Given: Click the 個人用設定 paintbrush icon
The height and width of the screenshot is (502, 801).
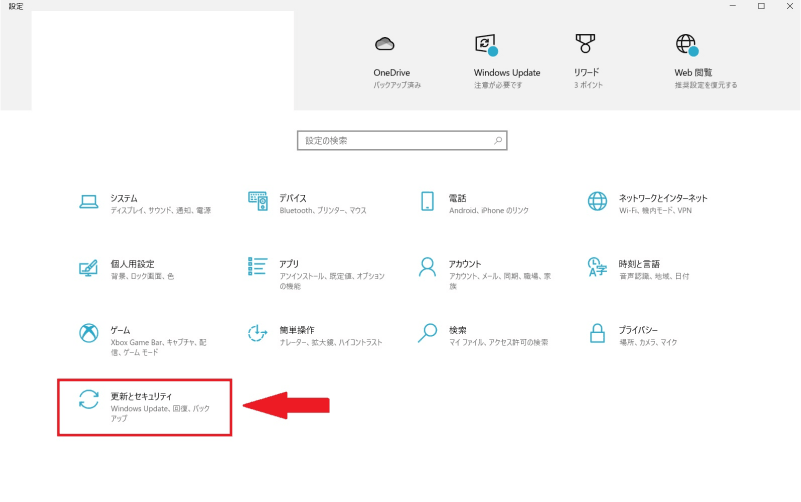Looking at the screenshot, I should pyautogui.click(x=88, y=268).
